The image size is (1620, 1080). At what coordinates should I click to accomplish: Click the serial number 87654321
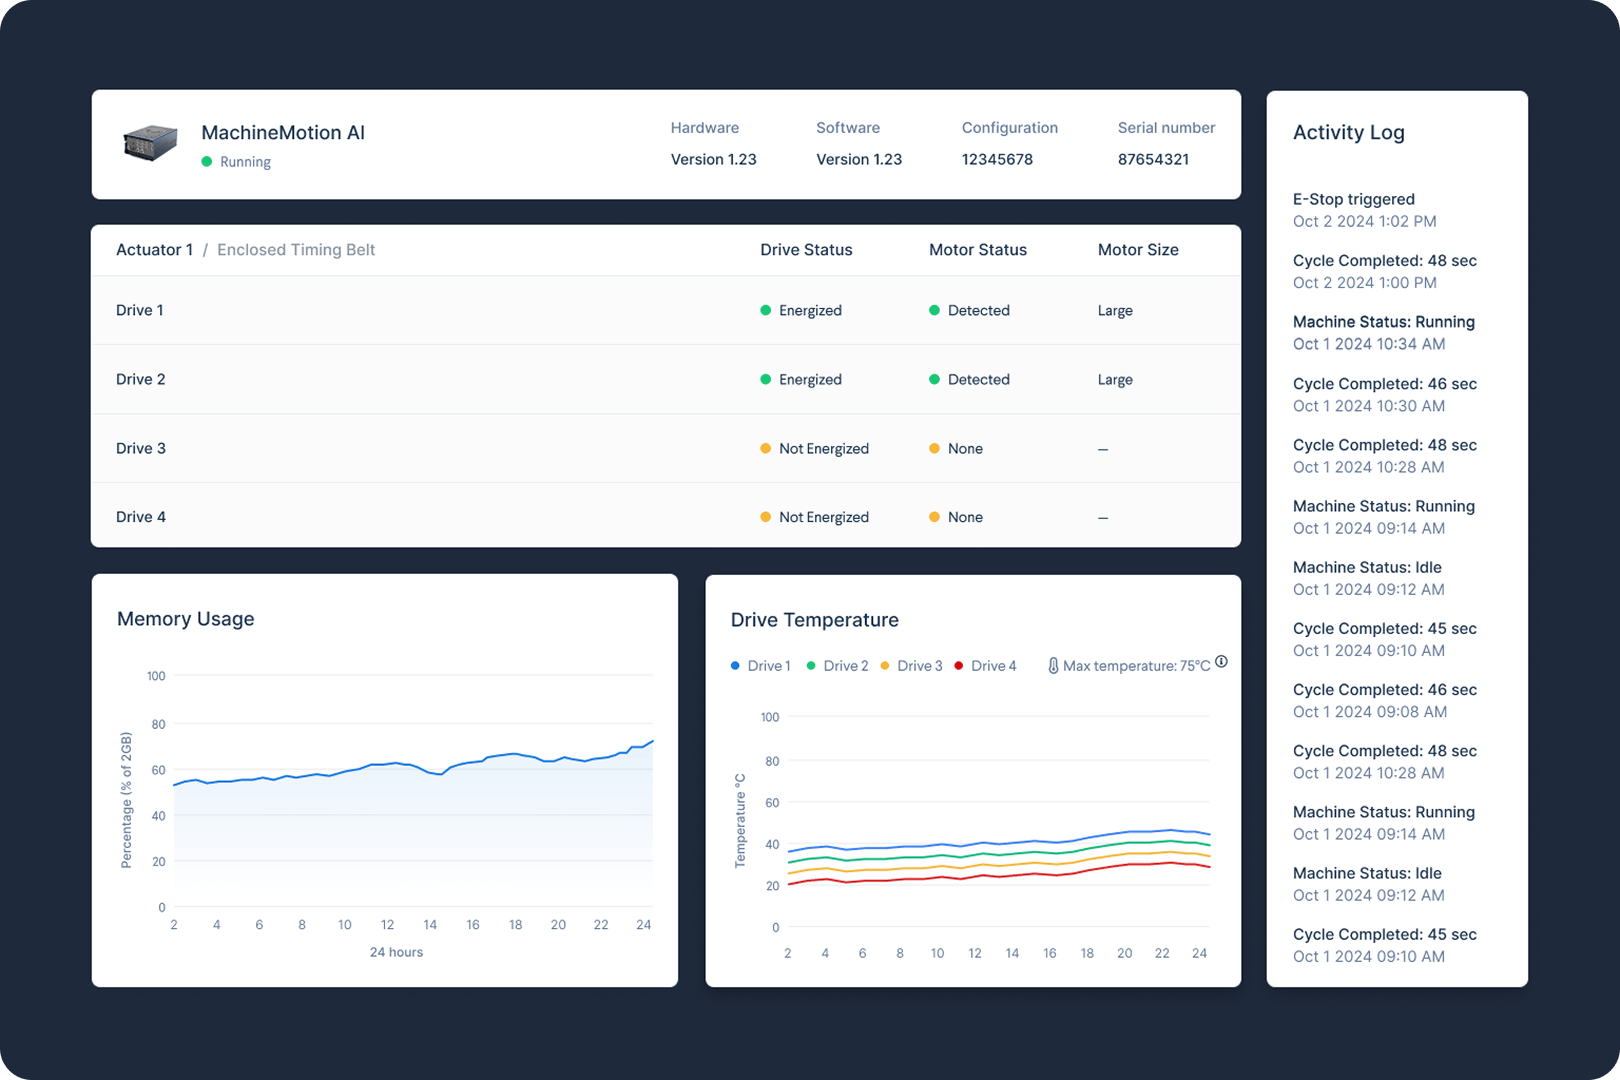[x=1155, y=159]
